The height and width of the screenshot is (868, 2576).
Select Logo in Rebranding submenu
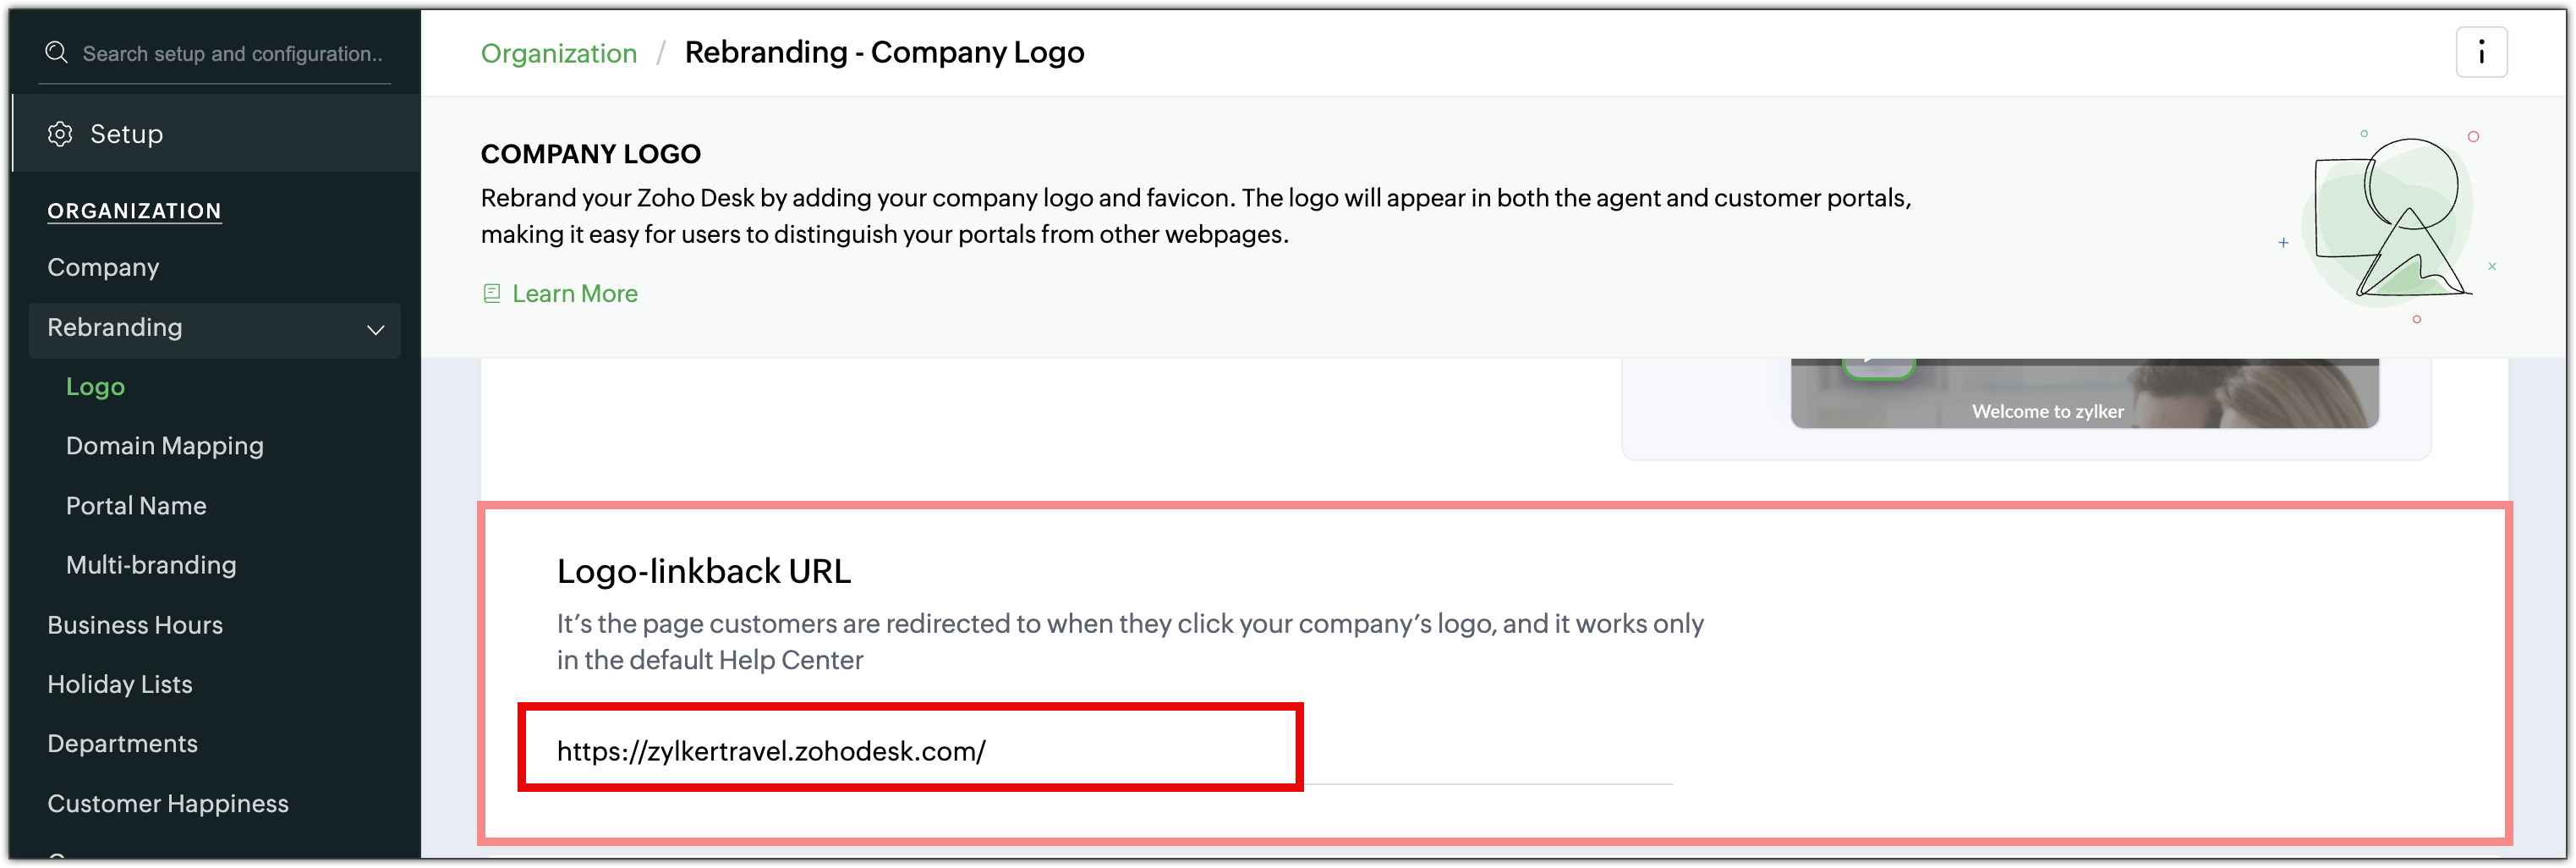click(95, 387)
